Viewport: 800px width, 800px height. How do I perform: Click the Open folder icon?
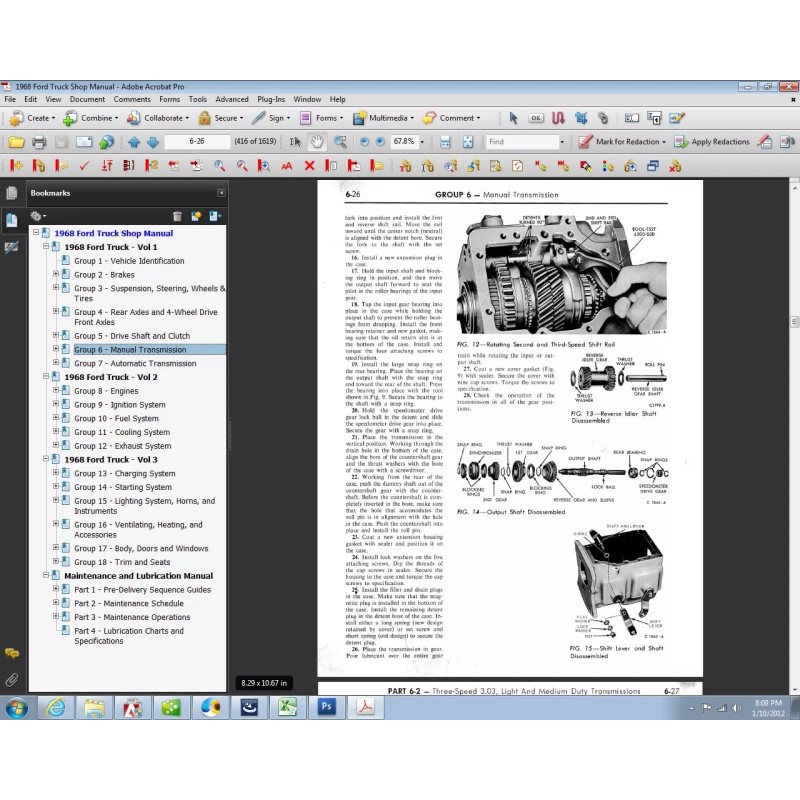tap(16, 142)
